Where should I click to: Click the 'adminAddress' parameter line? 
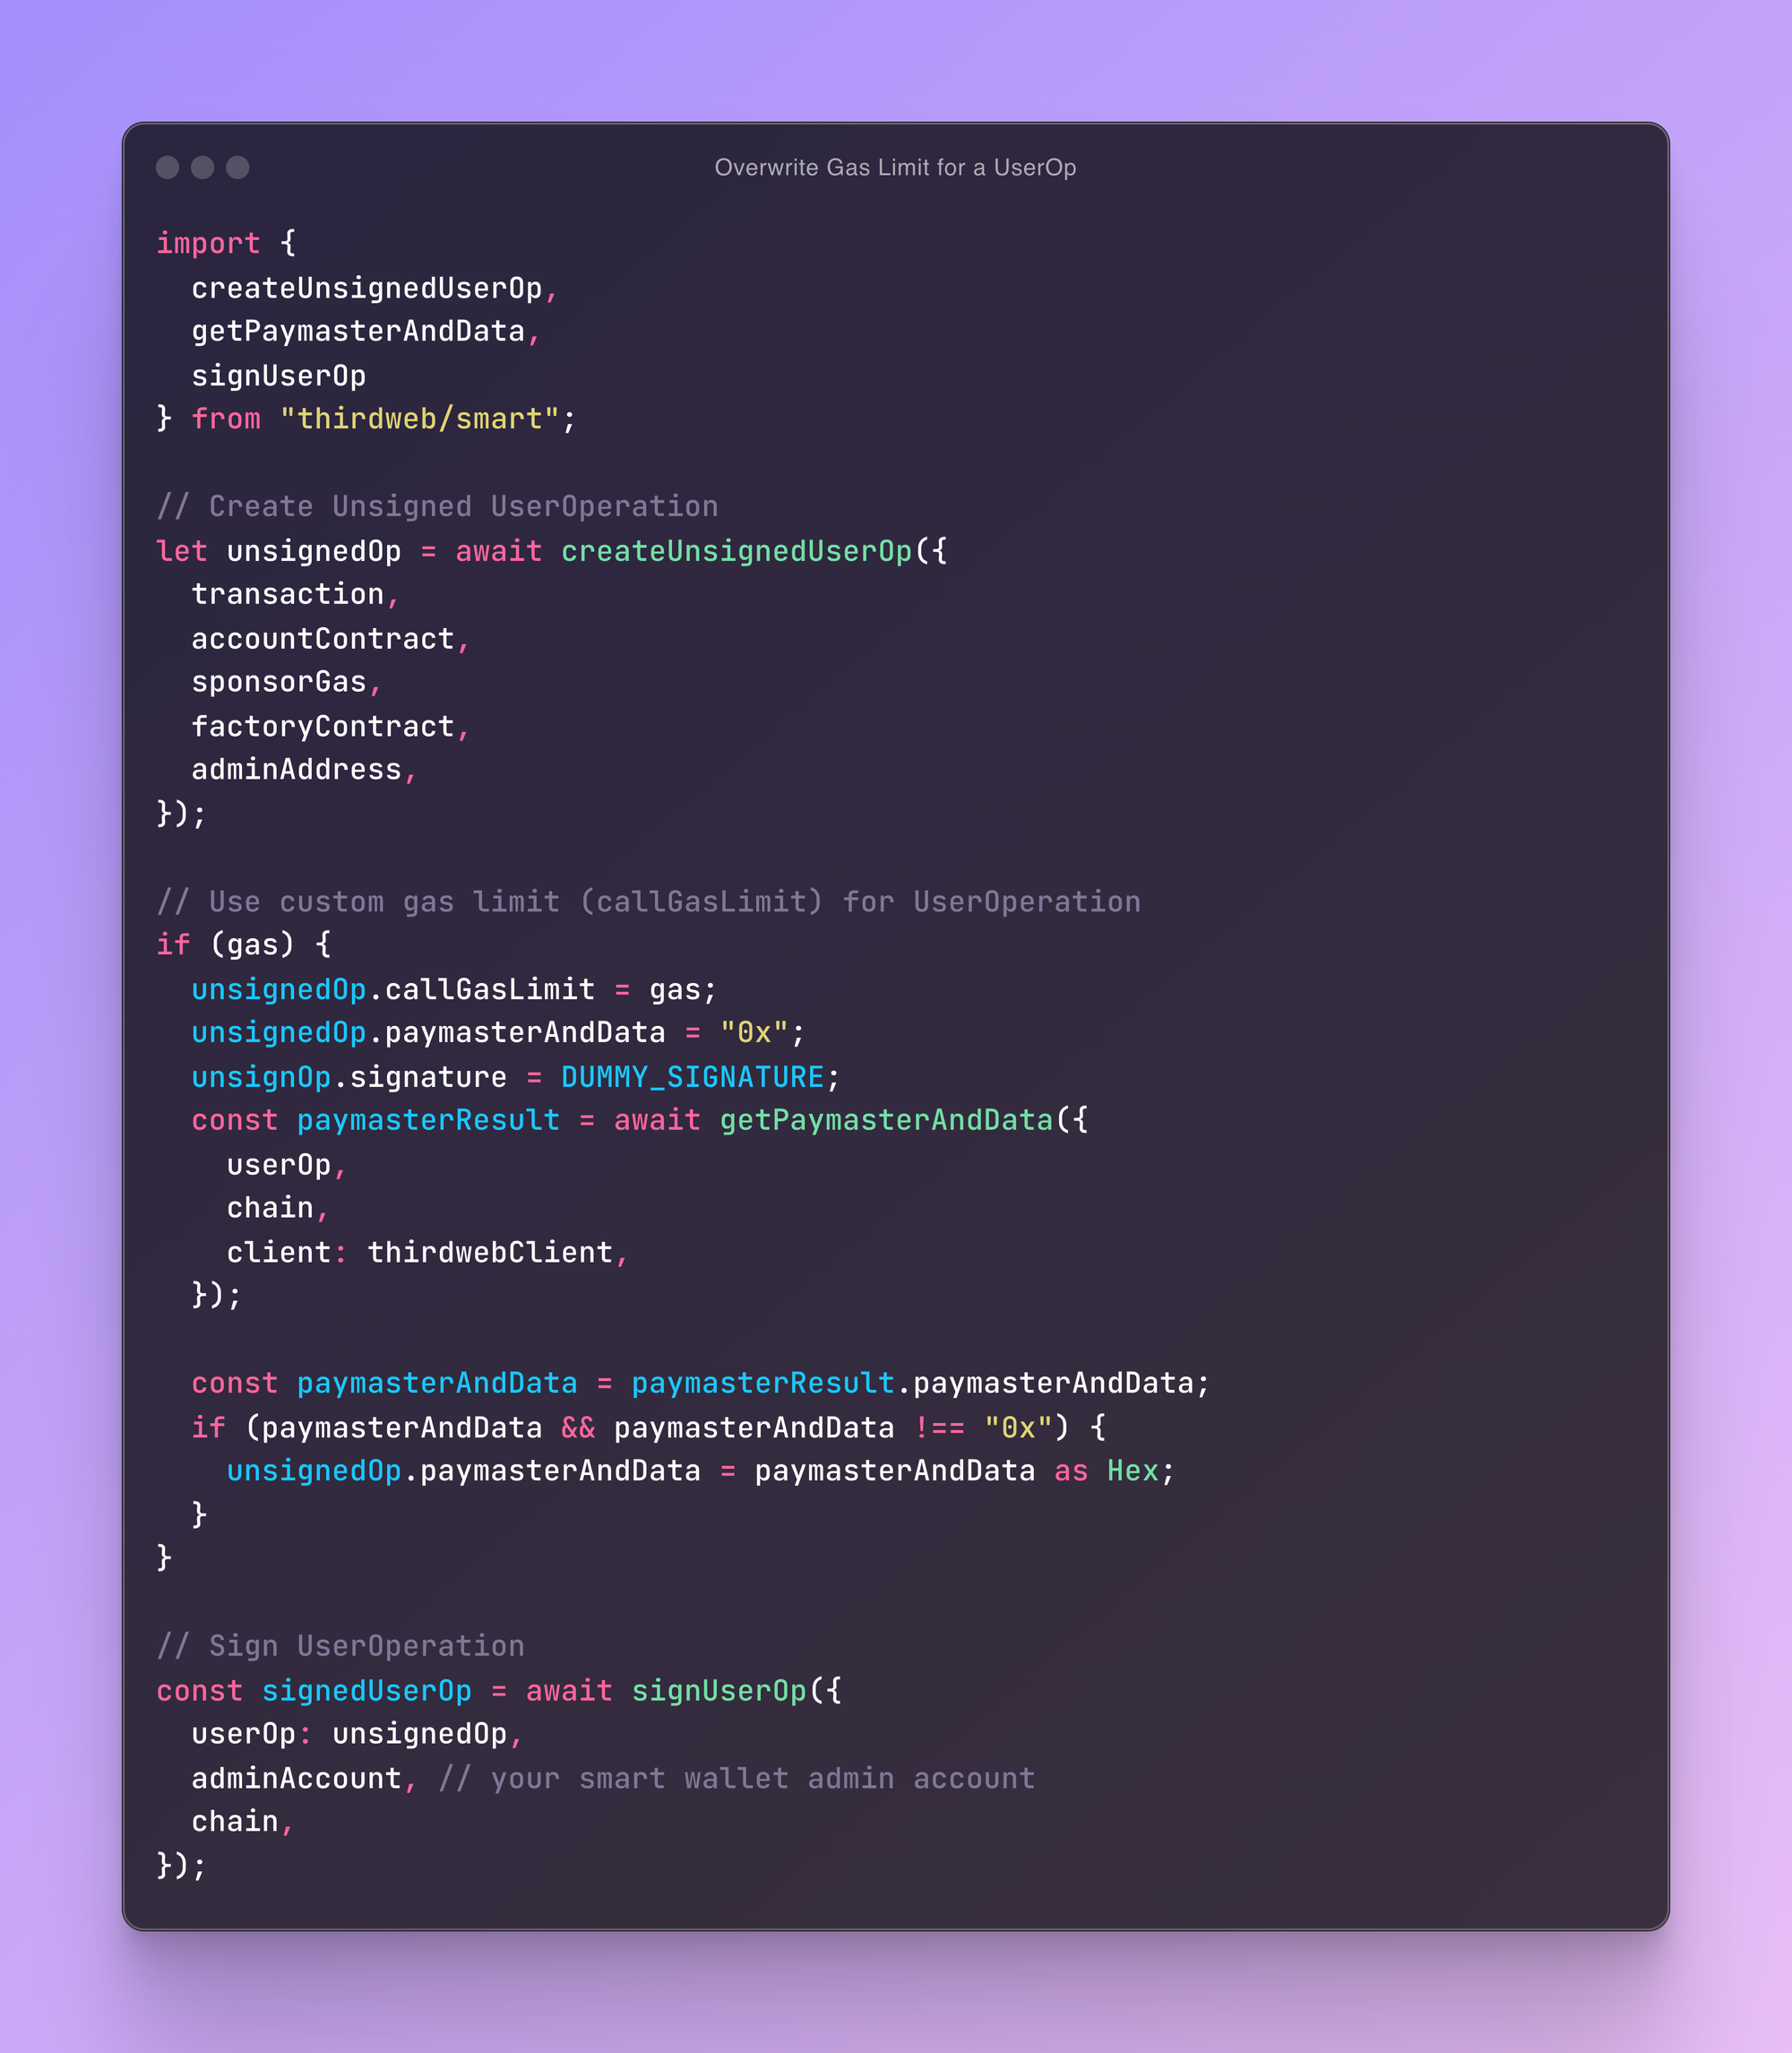pos(296,769)
